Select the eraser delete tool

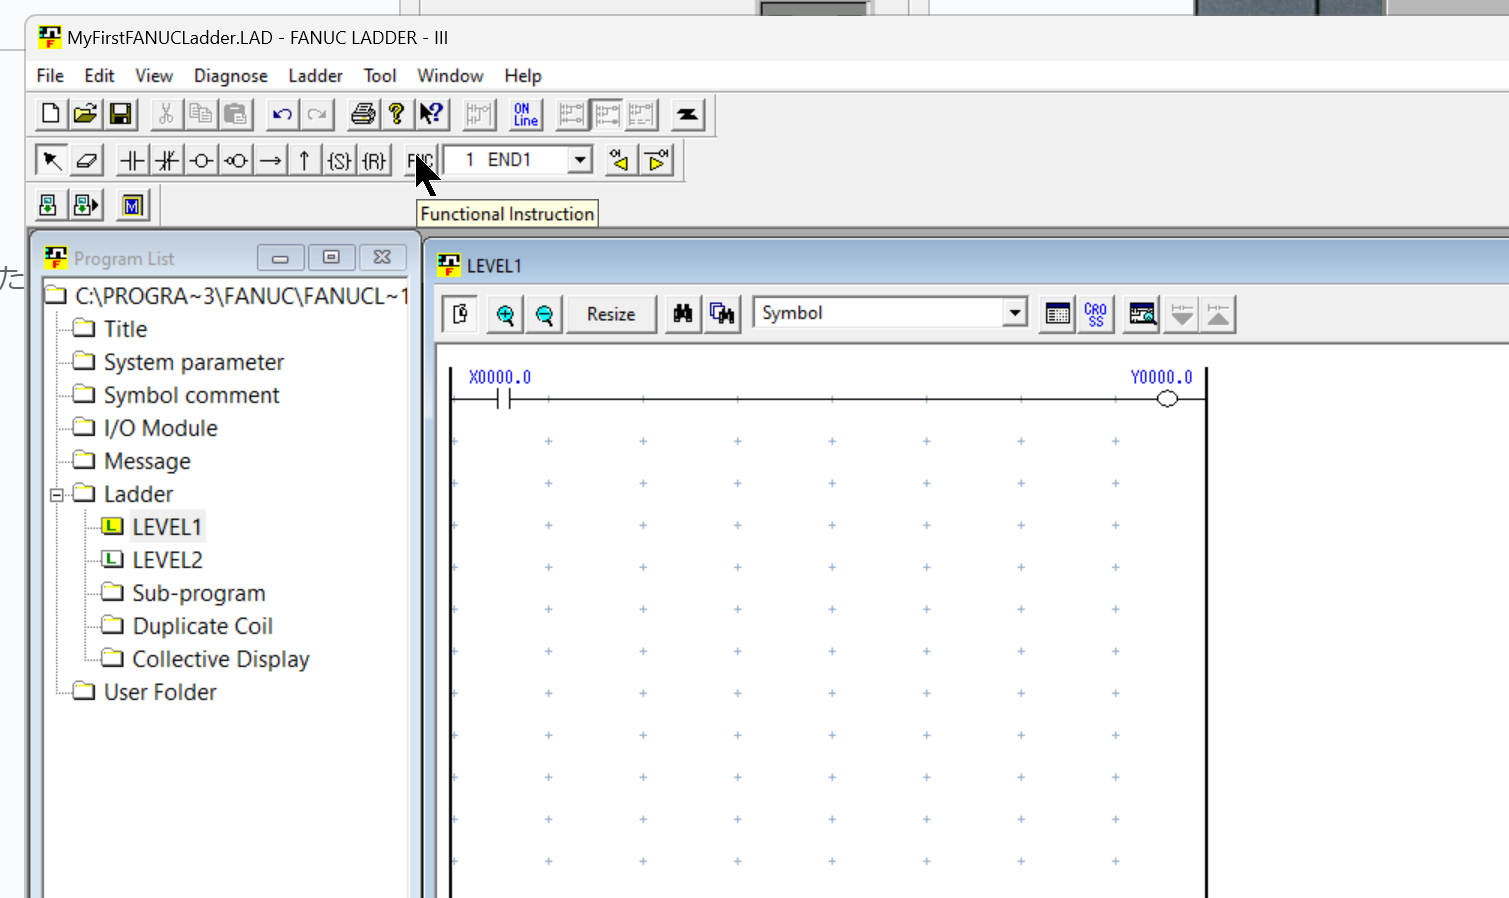tap(86, 160)
